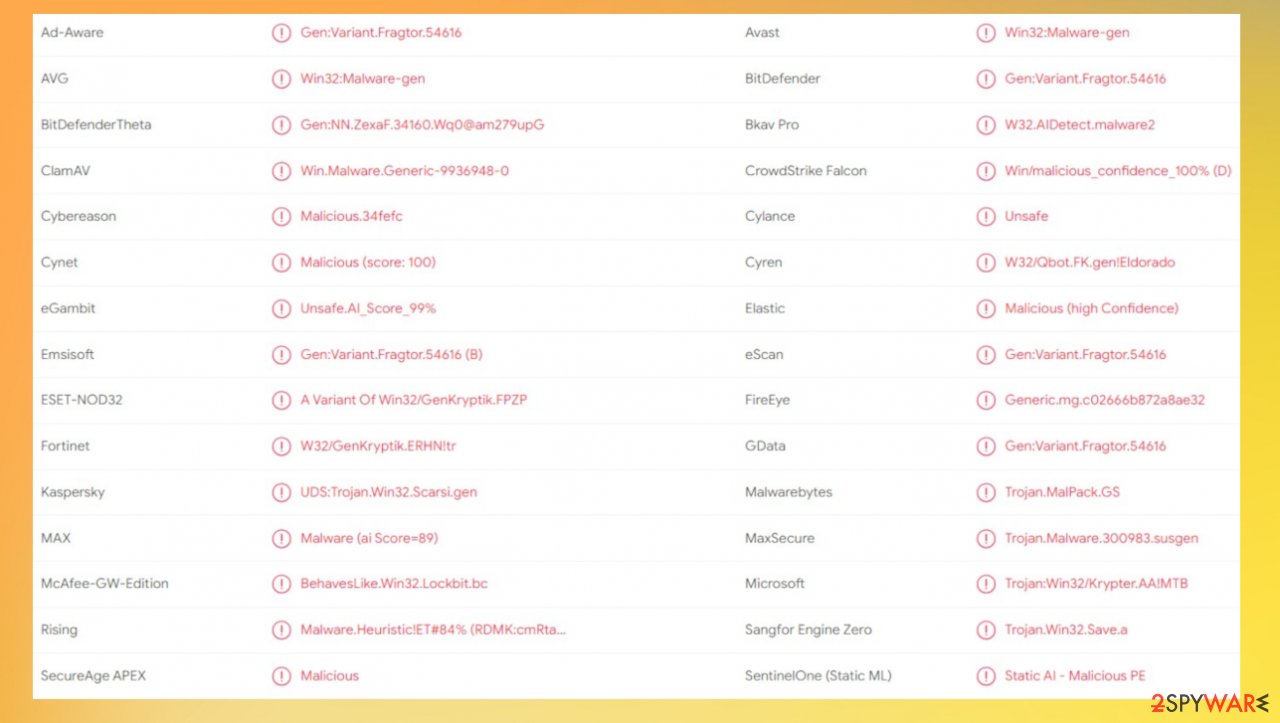
Task: Click the alert icon in the BitDefenderTheta row
Action: (282, 125)
